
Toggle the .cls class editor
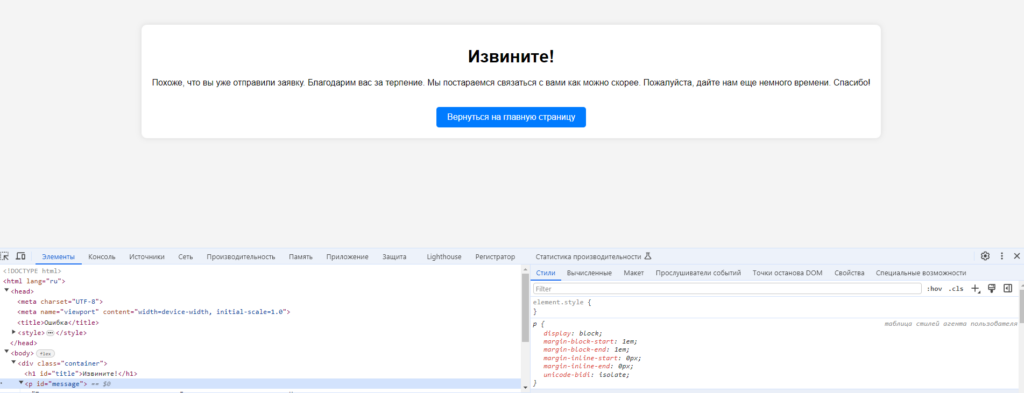(x=956, y=289)
